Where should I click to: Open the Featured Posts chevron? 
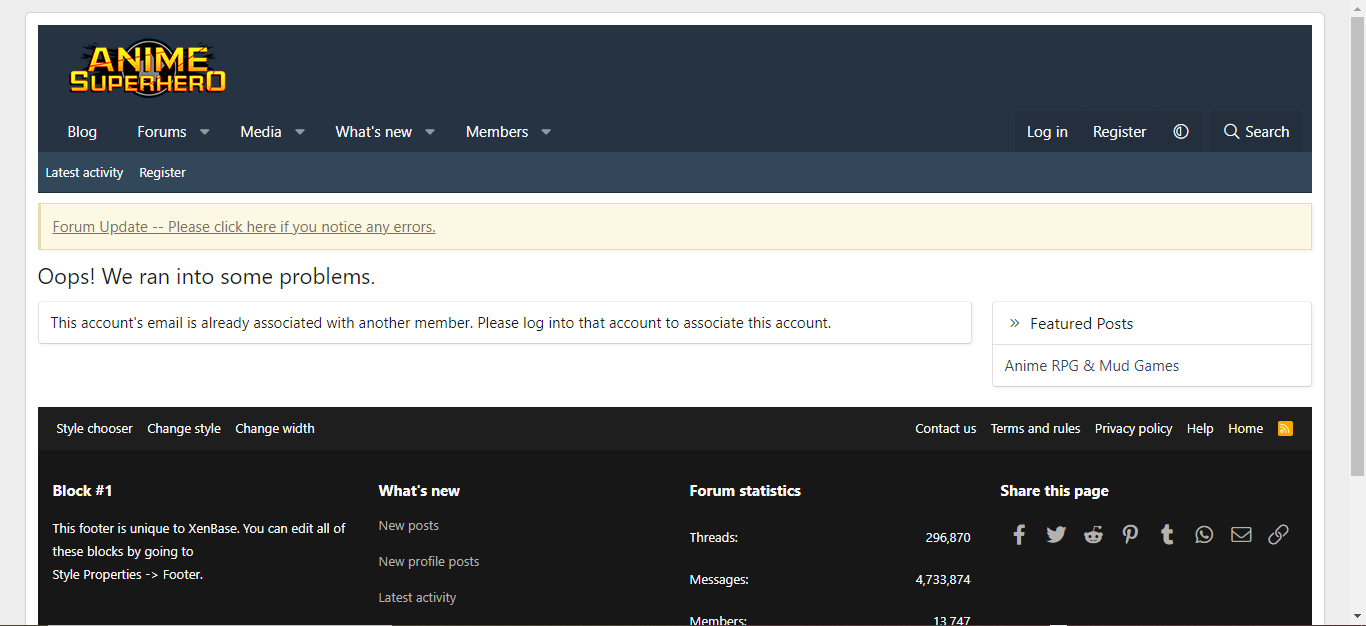click(1014, 322)
